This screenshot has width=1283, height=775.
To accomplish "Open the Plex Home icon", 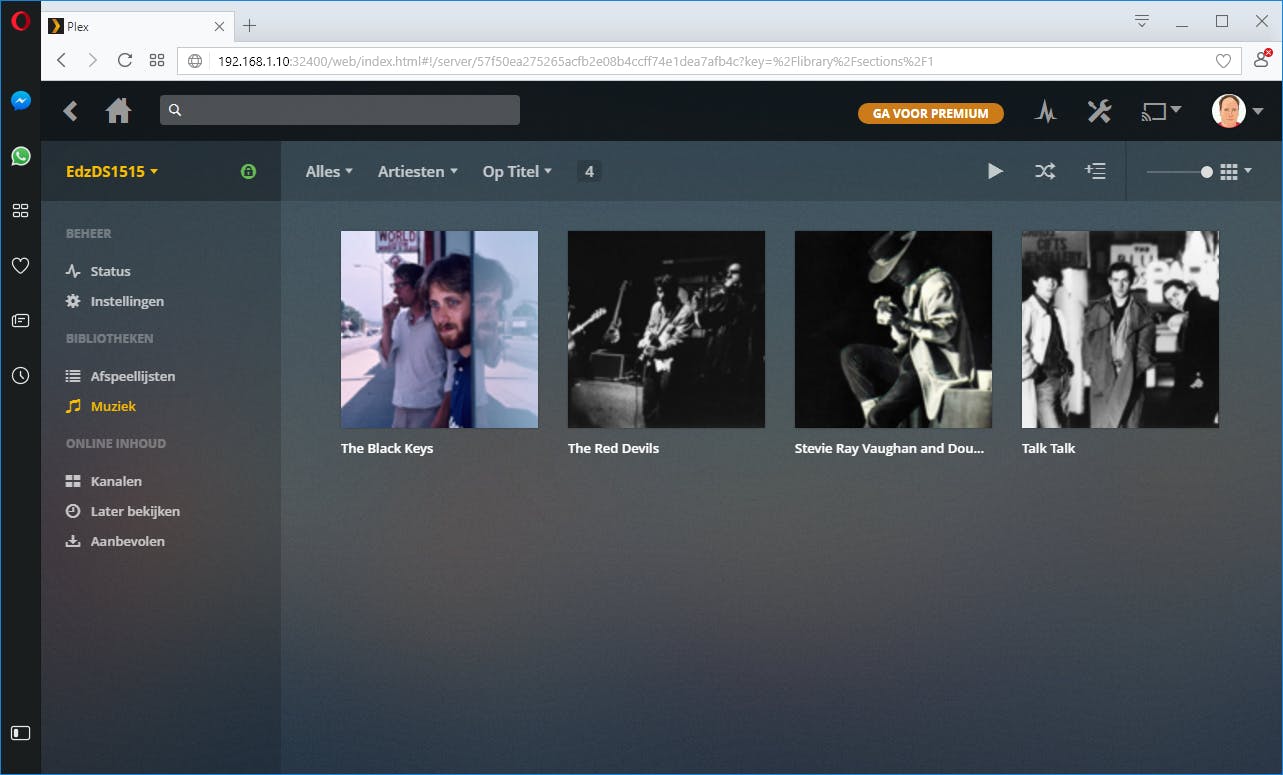I will [x=119, y=111].
